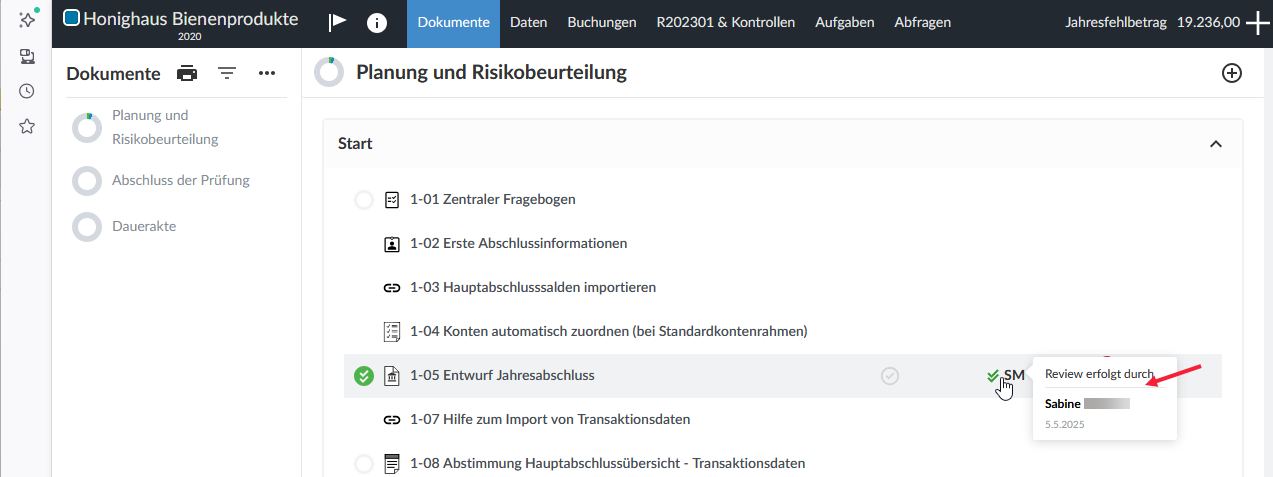Open 1-02 Erste Abschlussinformationen
Image resolution: width=1273 pixels, height=477 pixels.
[519, 244]
